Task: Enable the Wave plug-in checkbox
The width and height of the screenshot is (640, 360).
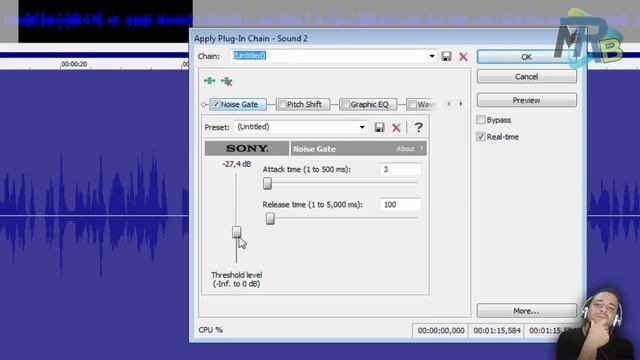Action: 412,104
